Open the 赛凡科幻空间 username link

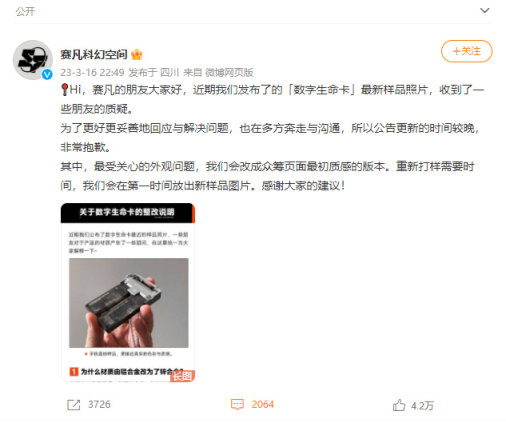pyautogui.click(x=94, y=54)
